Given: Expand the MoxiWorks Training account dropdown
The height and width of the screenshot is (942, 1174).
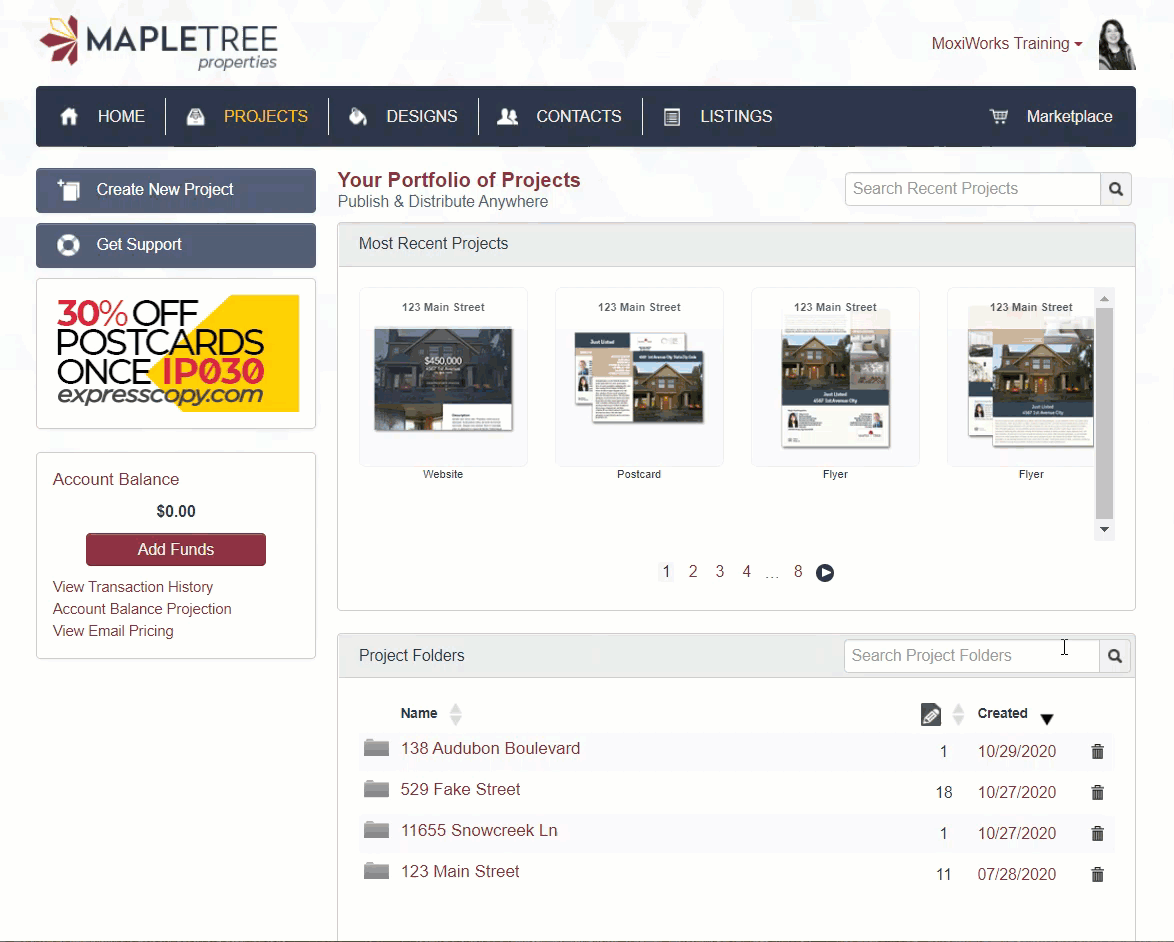Looking at the screenshot, I should point(1006,44).
